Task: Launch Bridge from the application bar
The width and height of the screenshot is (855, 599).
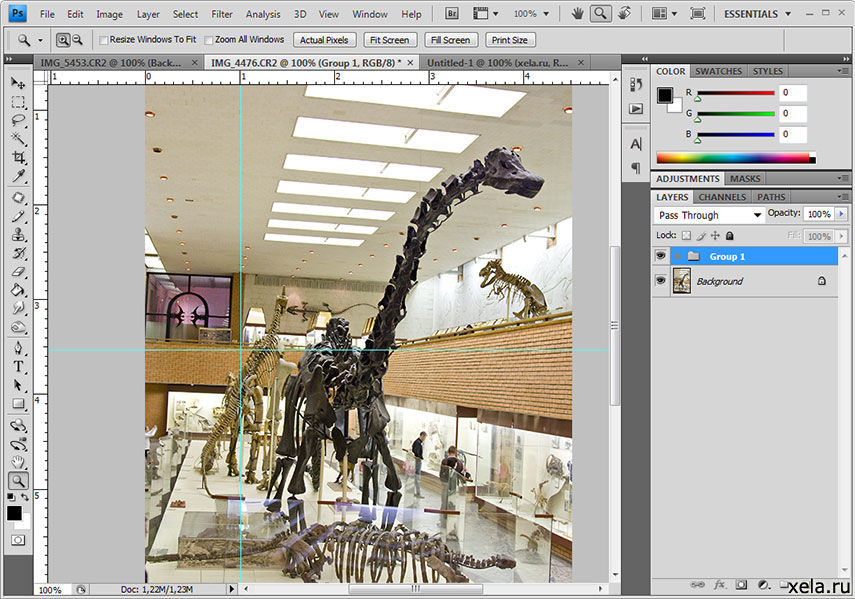Action: [451, 14]
